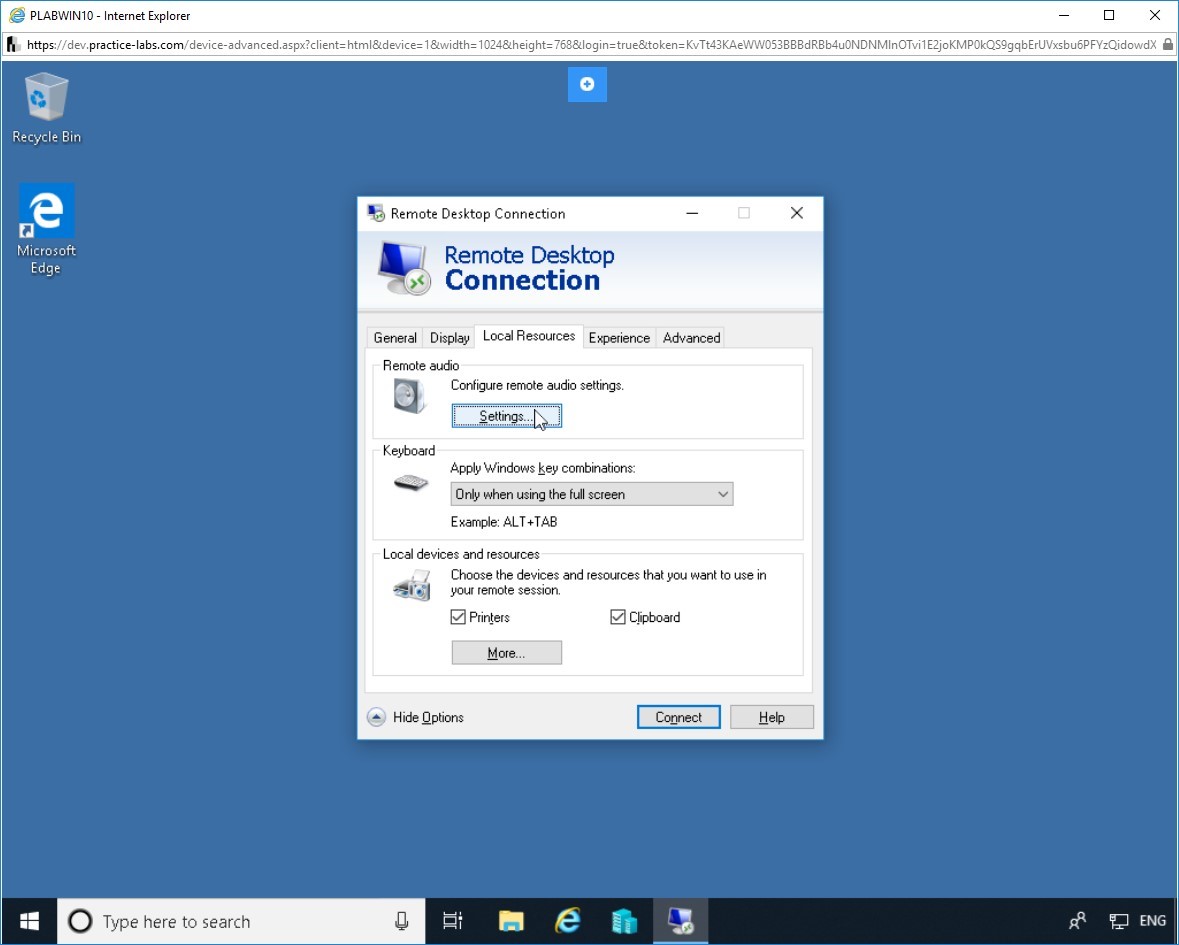Image resolution: width=1179 pixels, height=945 pixels.
Task: Open the Windows Start menu
Action: pos(29,921)
